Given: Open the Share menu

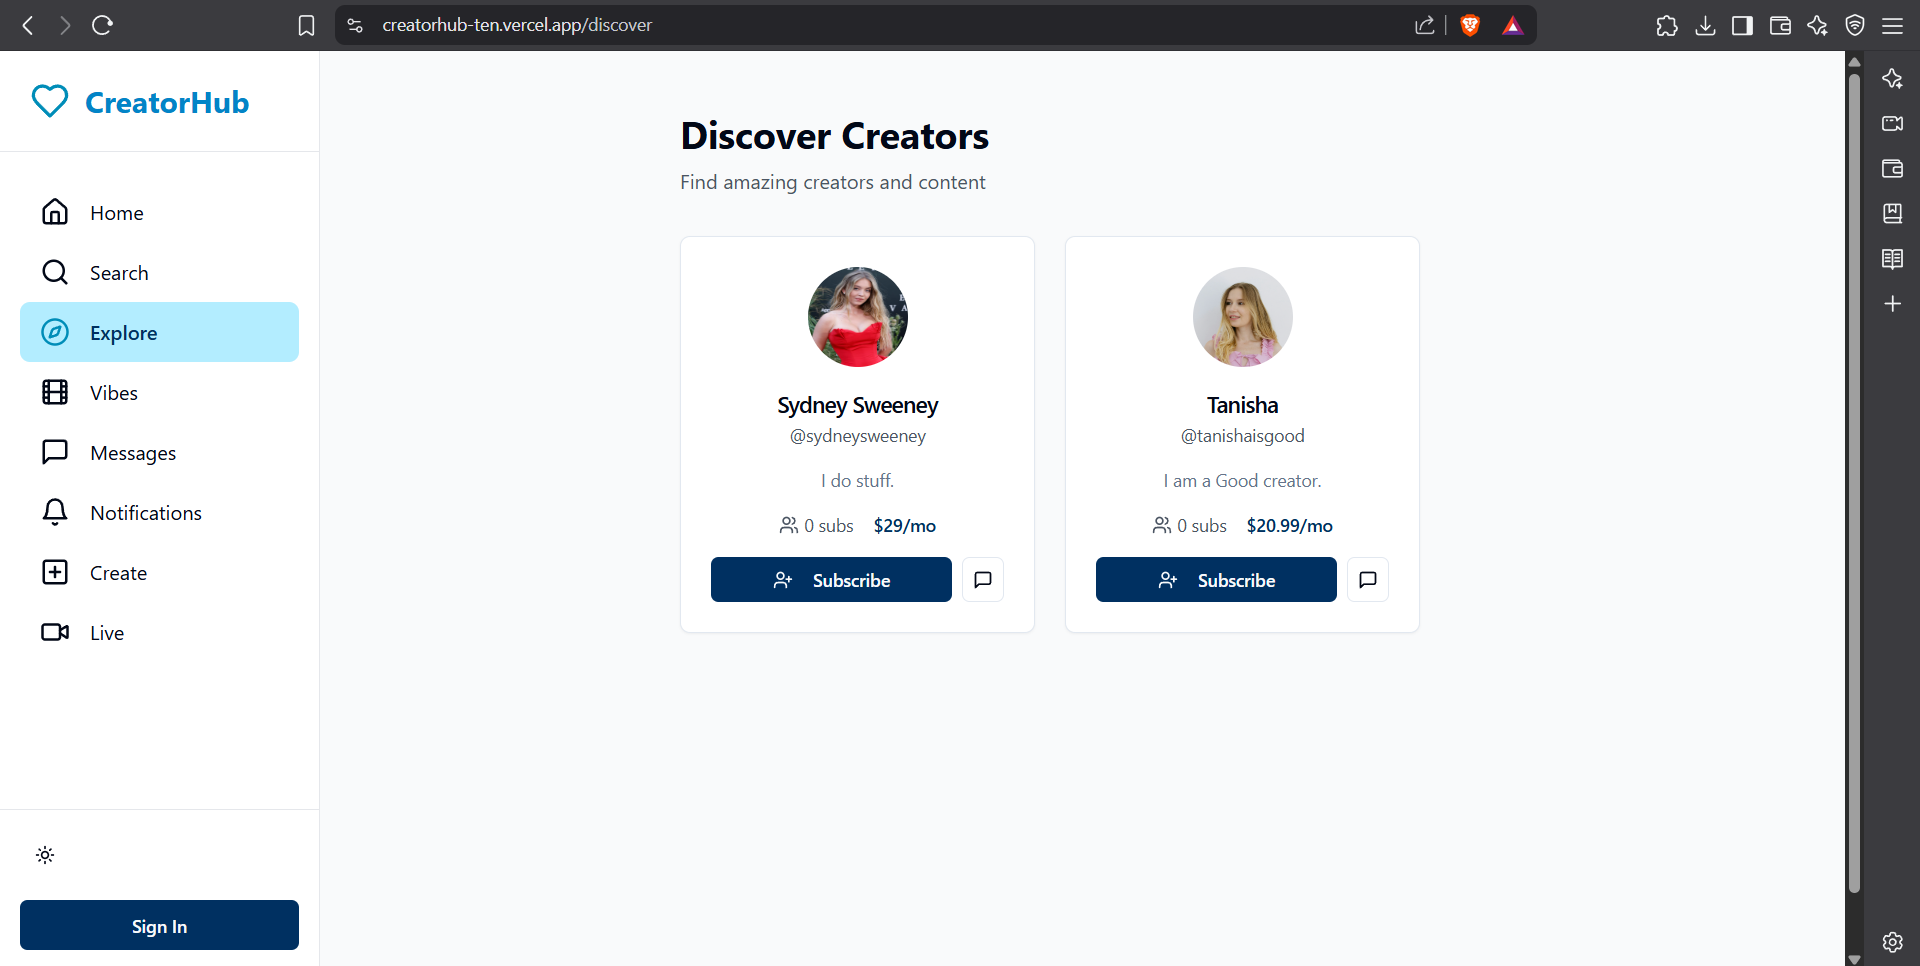Looking at the screenshot, I should [x=1425, y=25].
